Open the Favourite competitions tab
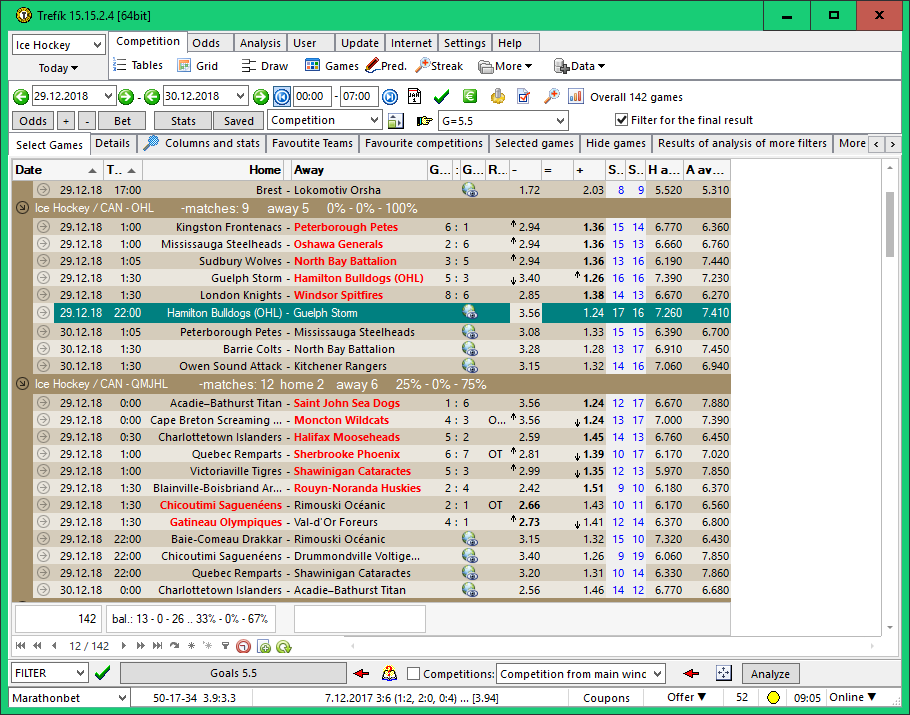 pyautogui.click(x=423, y=143)
